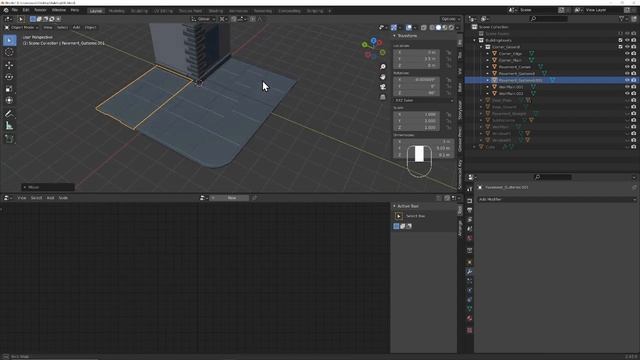
Task: Select the Rotate tool
Action: [x=9, y=77]
